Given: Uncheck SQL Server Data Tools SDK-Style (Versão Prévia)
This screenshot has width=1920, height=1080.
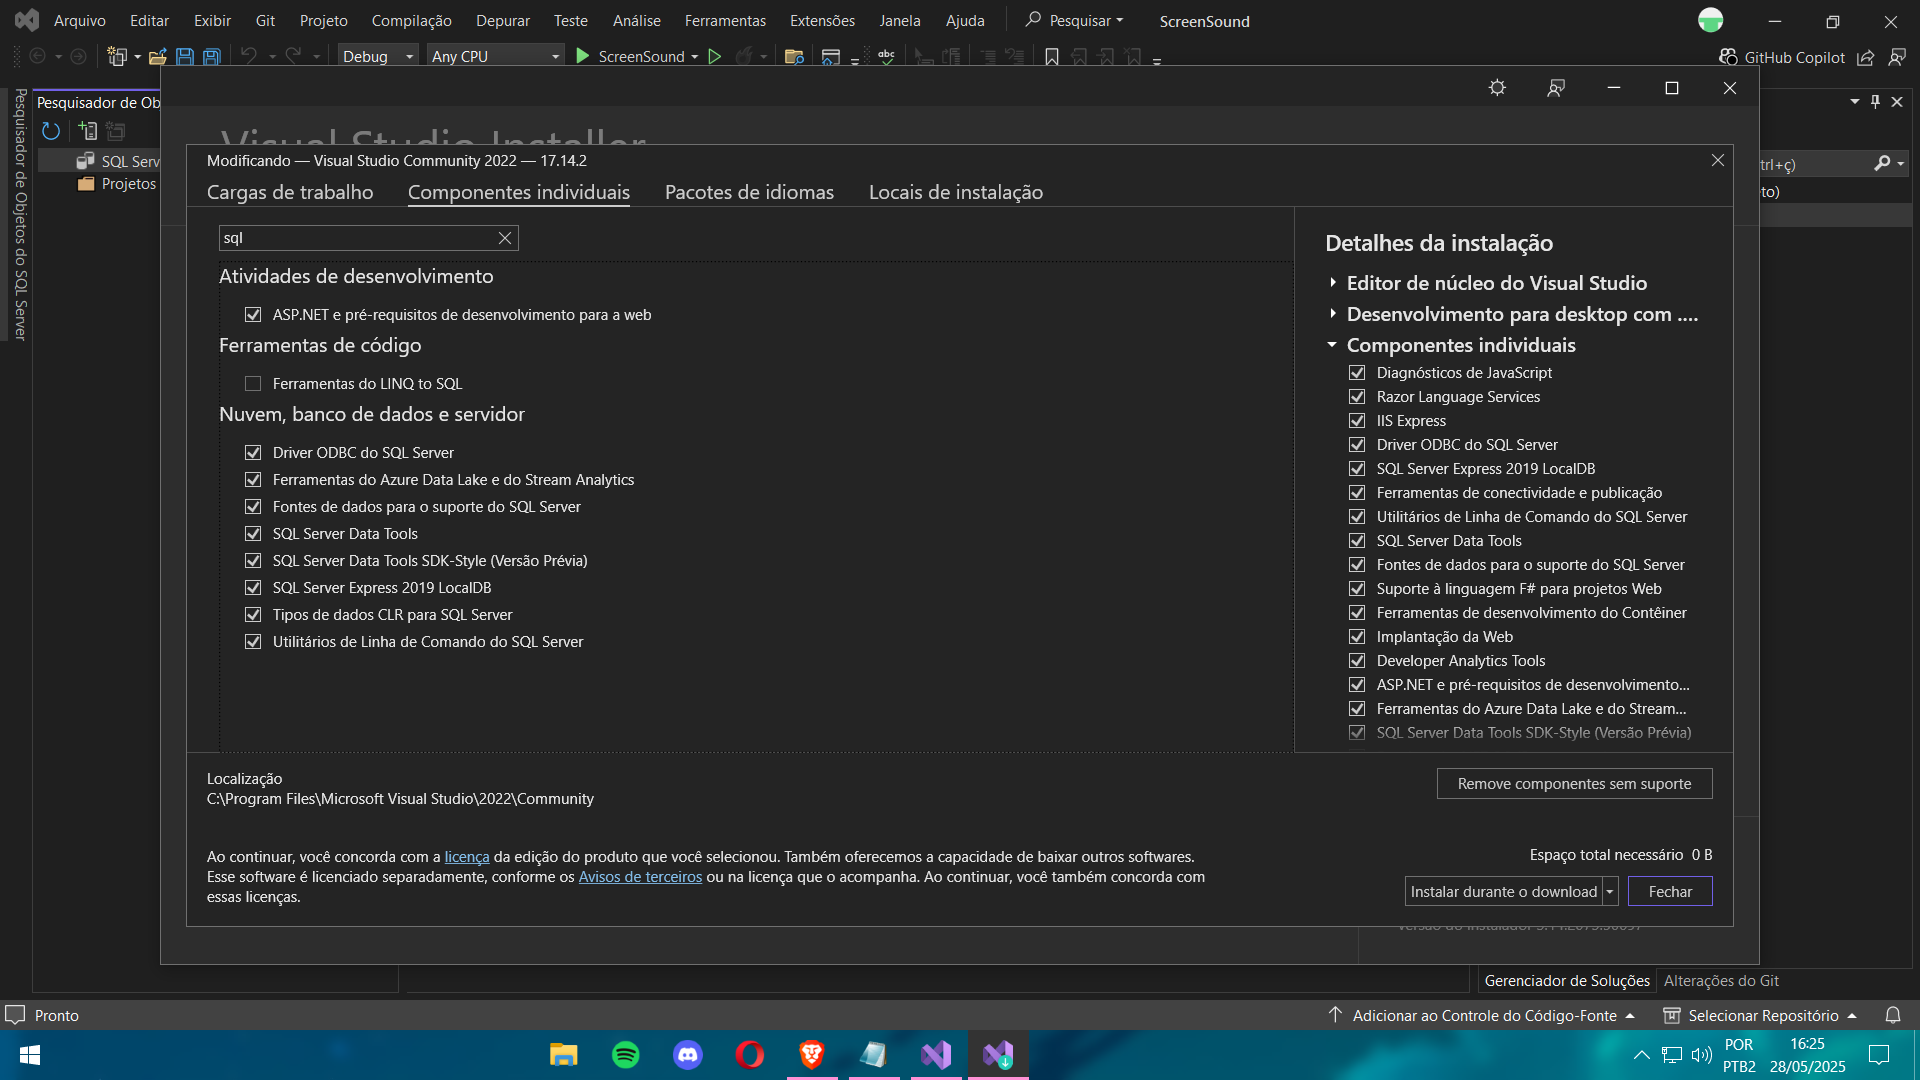Looking at the screenshot, I should point(253,561).
